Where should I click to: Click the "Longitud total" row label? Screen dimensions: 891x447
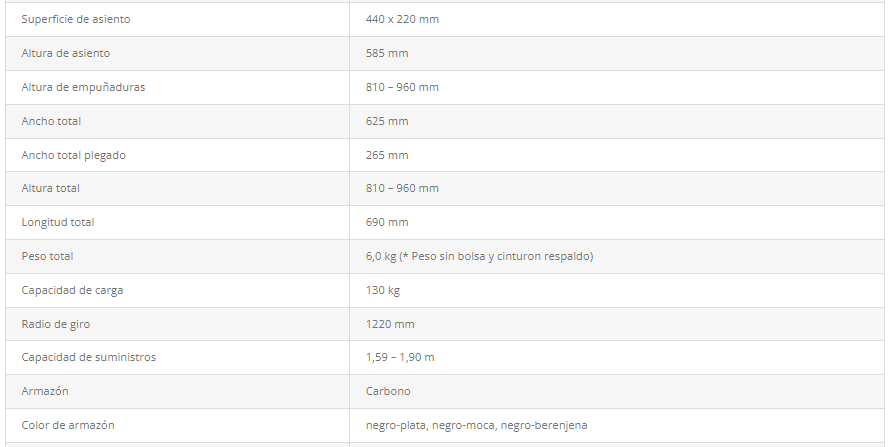pos(58,222)
